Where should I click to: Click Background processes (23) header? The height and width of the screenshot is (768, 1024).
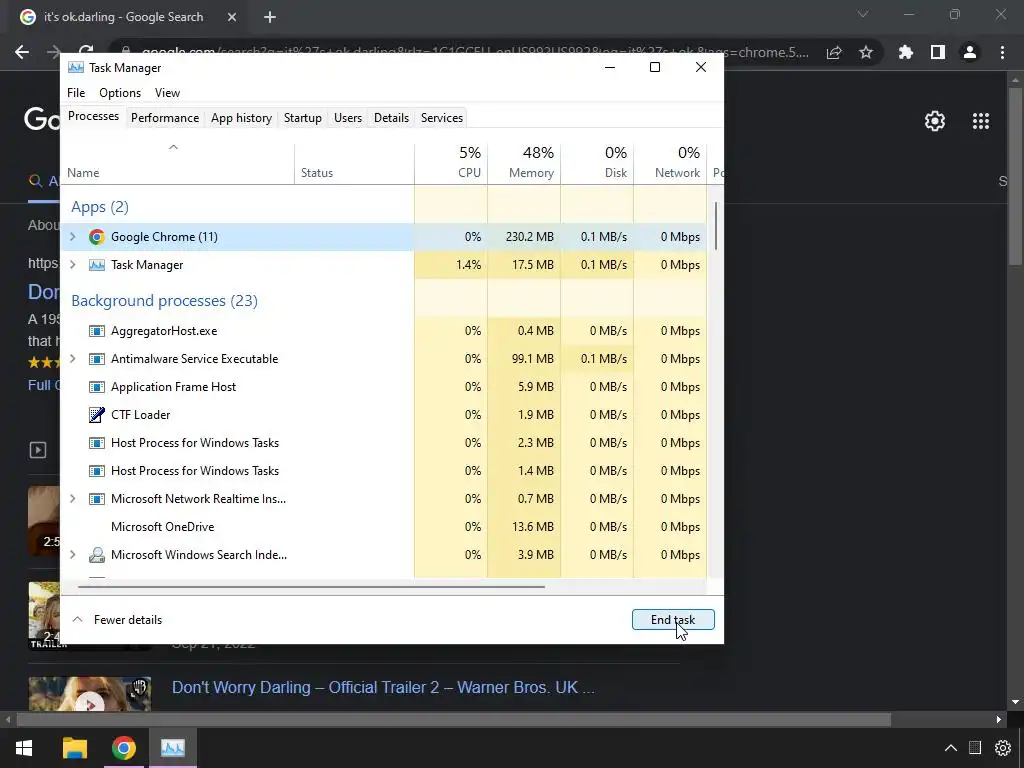pyautogui.click(x=165, y=301)
